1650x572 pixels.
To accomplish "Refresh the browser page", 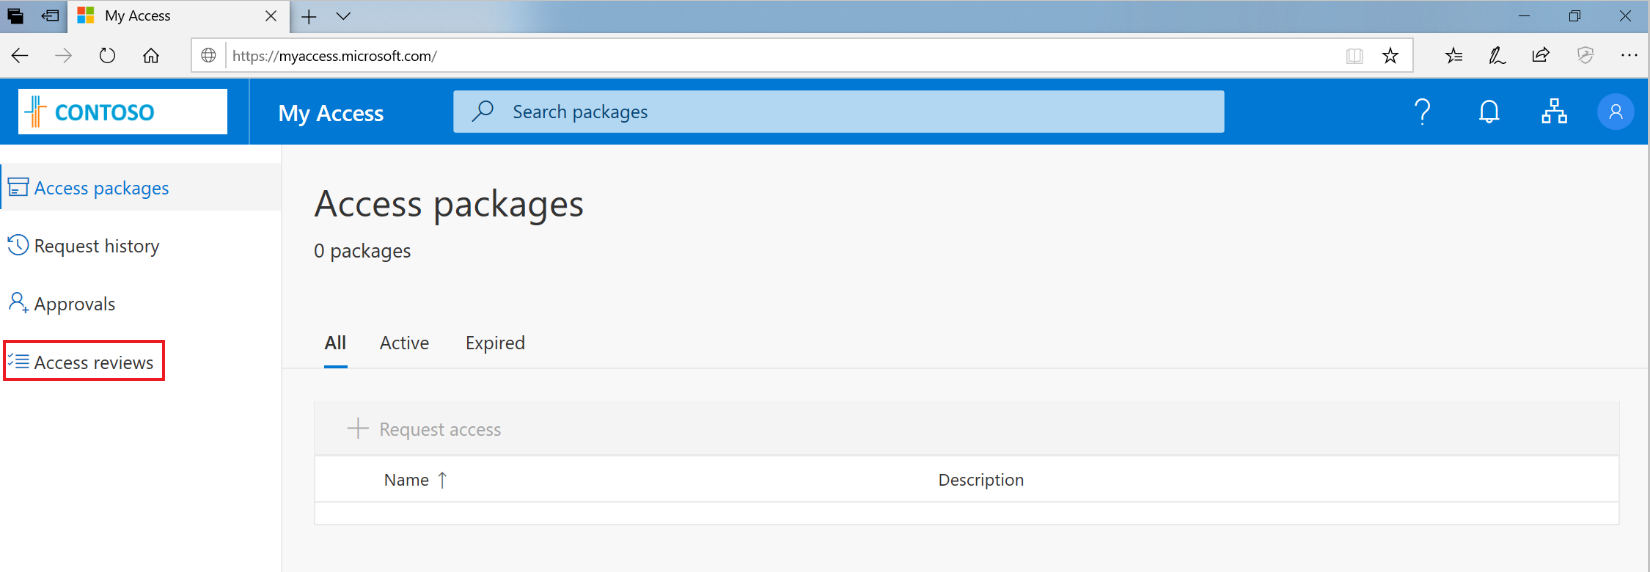I will [x=107, y=56].
